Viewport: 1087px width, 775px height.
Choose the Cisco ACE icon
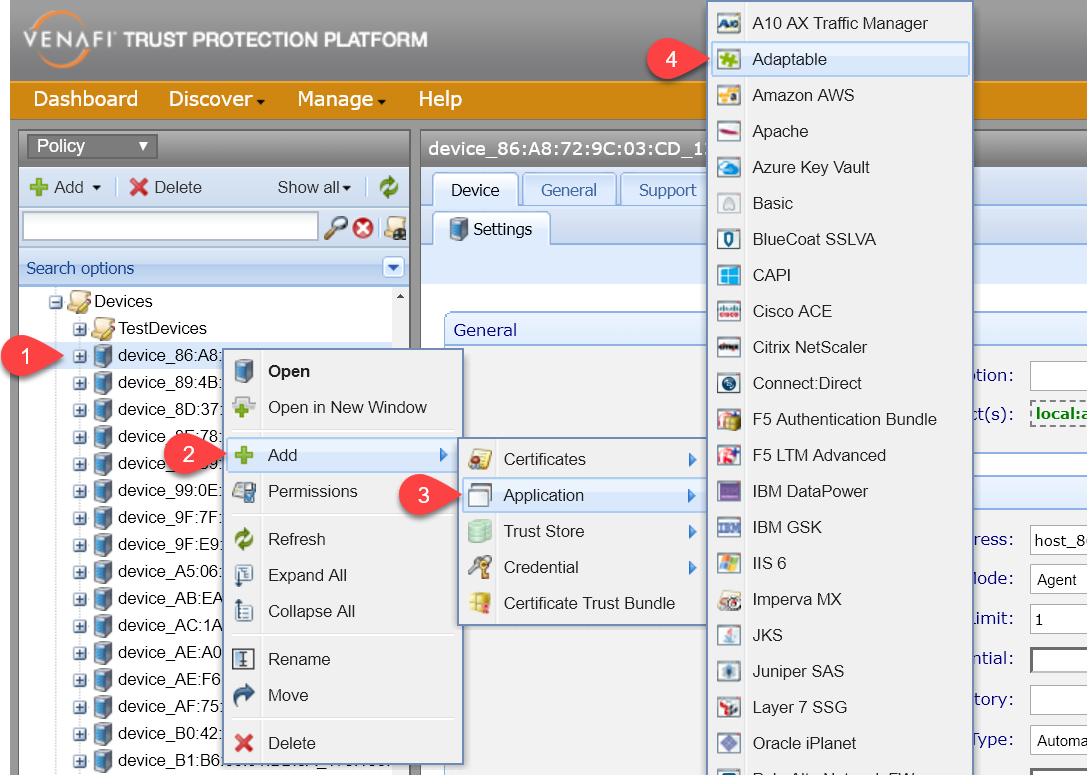[x=730, y=311]
